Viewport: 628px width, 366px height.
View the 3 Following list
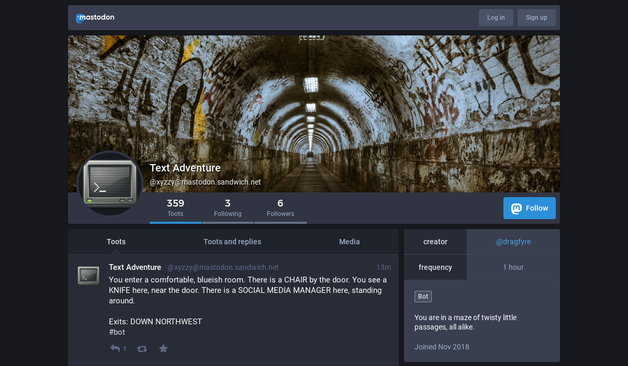[x=227, y=208]
